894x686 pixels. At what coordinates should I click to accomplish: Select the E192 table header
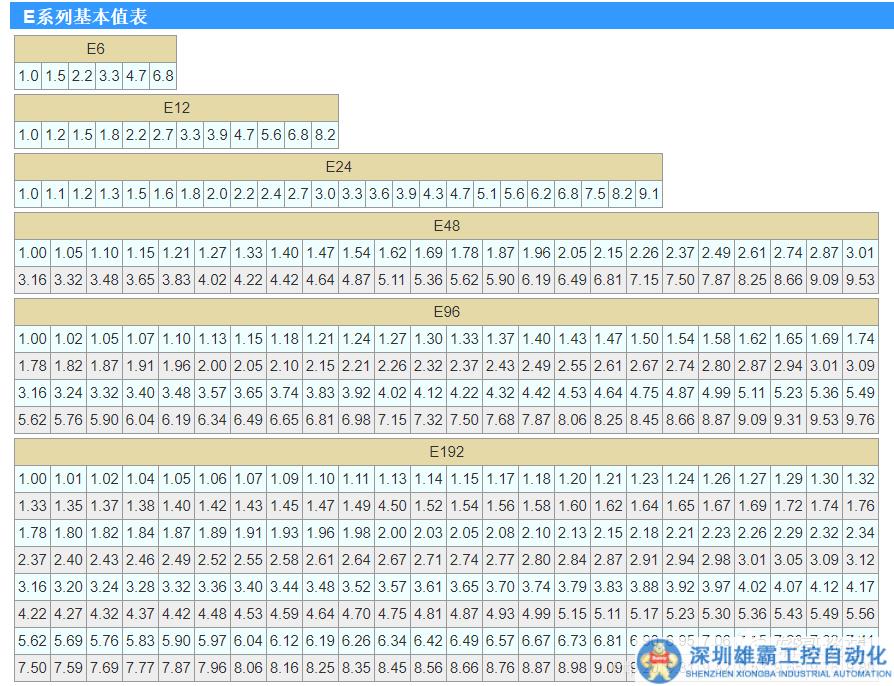tap(447, 451)
